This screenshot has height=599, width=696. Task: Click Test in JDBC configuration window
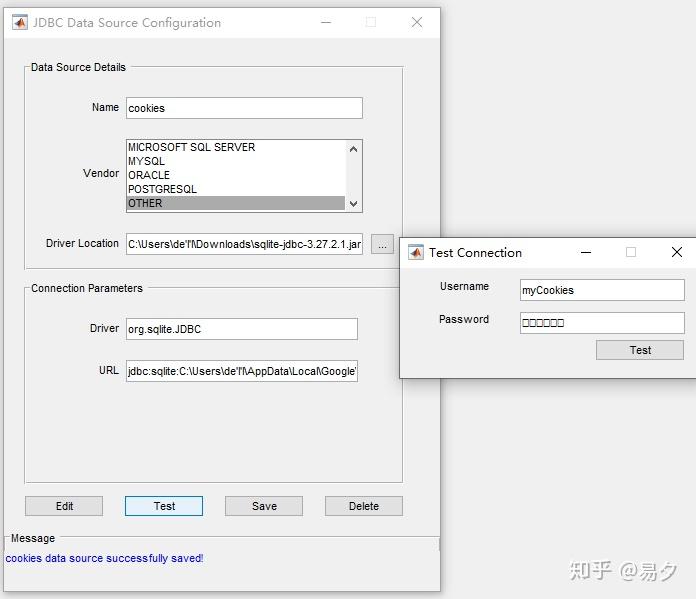click(164, 506)
